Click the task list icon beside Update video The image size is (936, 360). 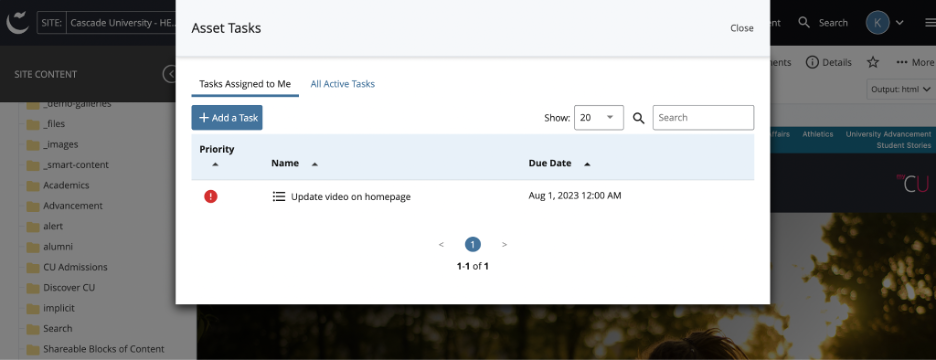pos(278,196)
